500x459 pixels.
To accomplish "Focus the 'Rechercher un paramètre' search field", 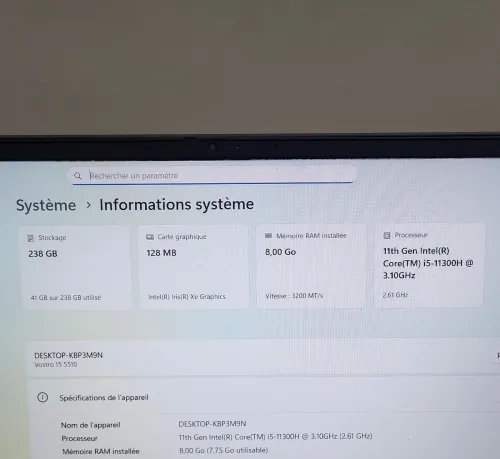I will point(212,175).
